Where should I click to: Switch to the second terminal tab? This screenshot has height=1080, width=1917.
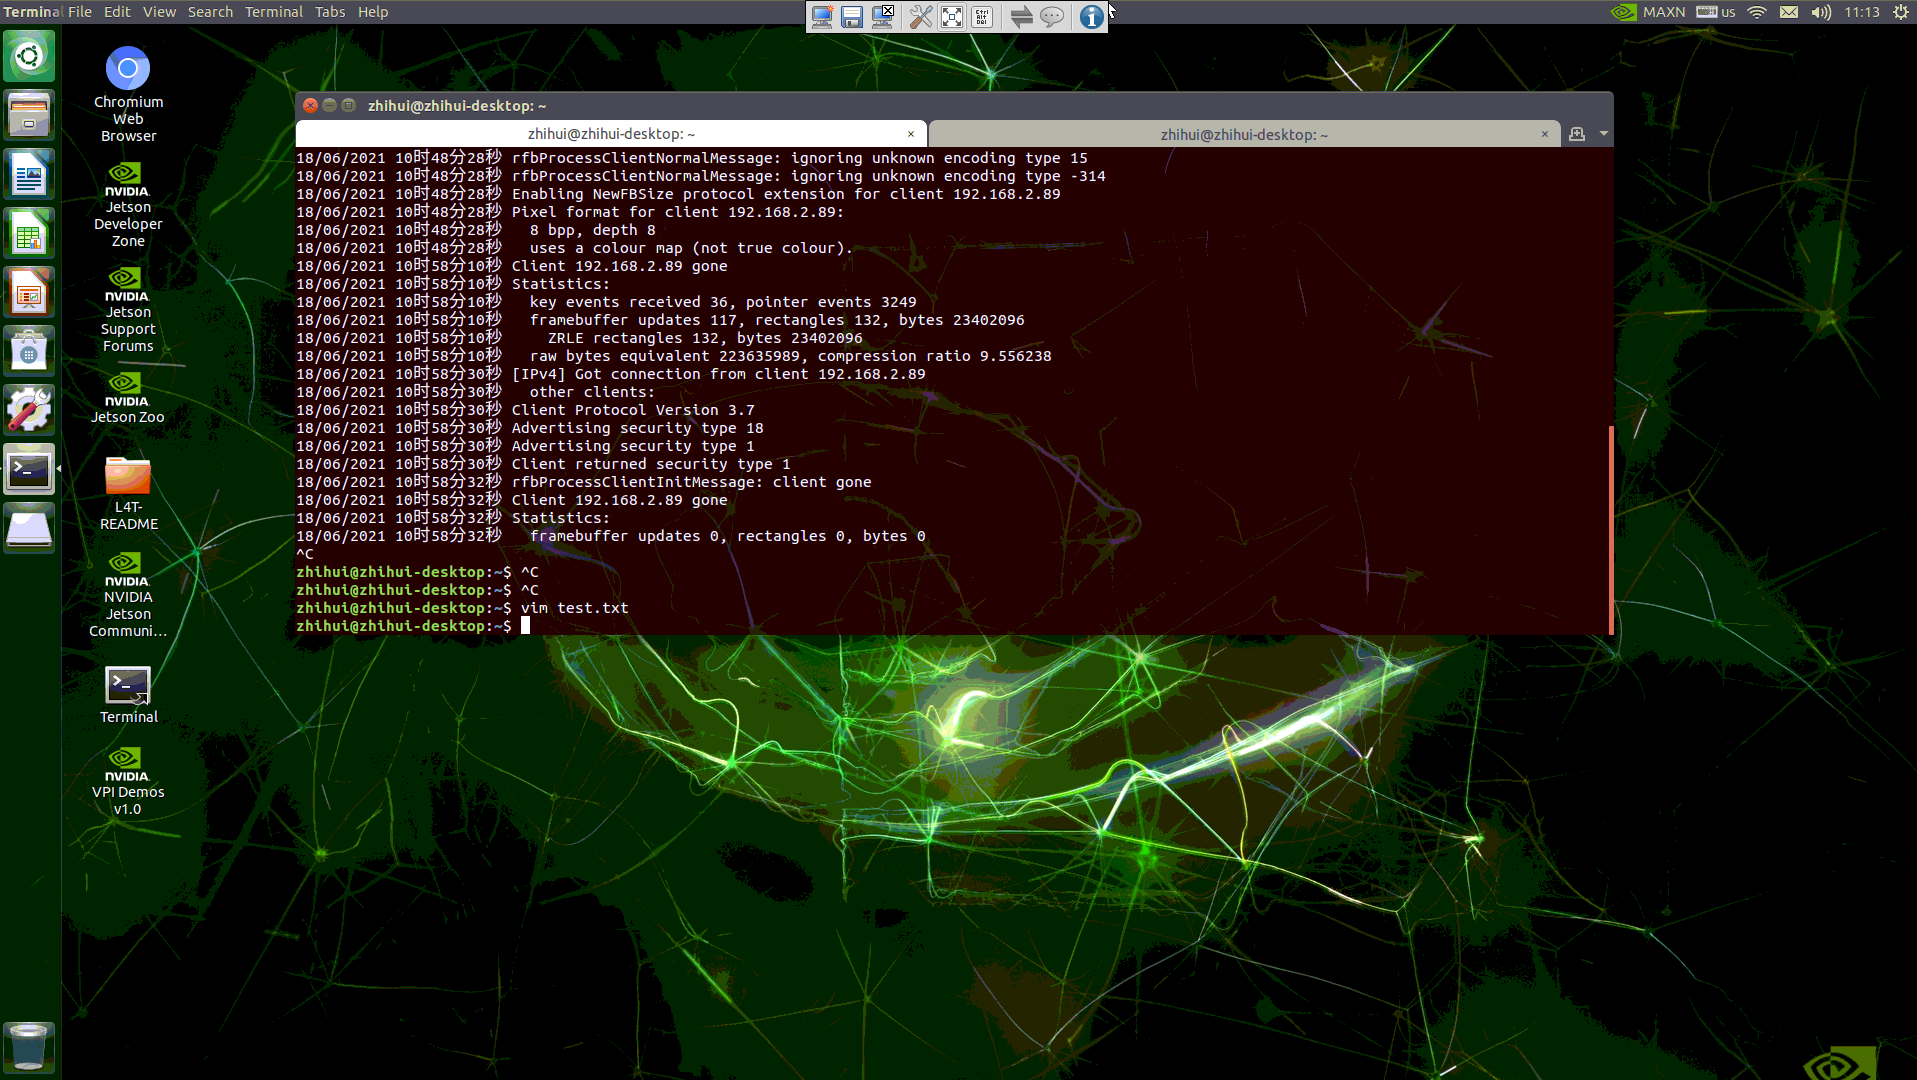pyautogui.click(x=1240, y=133)
